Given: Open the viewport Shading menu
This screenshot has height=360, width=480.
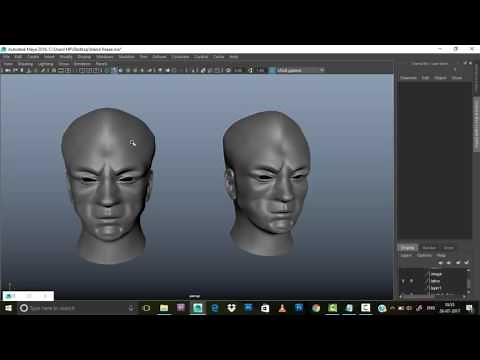Looking at the screenshot, I should pyautogui.click(x=25, y=64).
